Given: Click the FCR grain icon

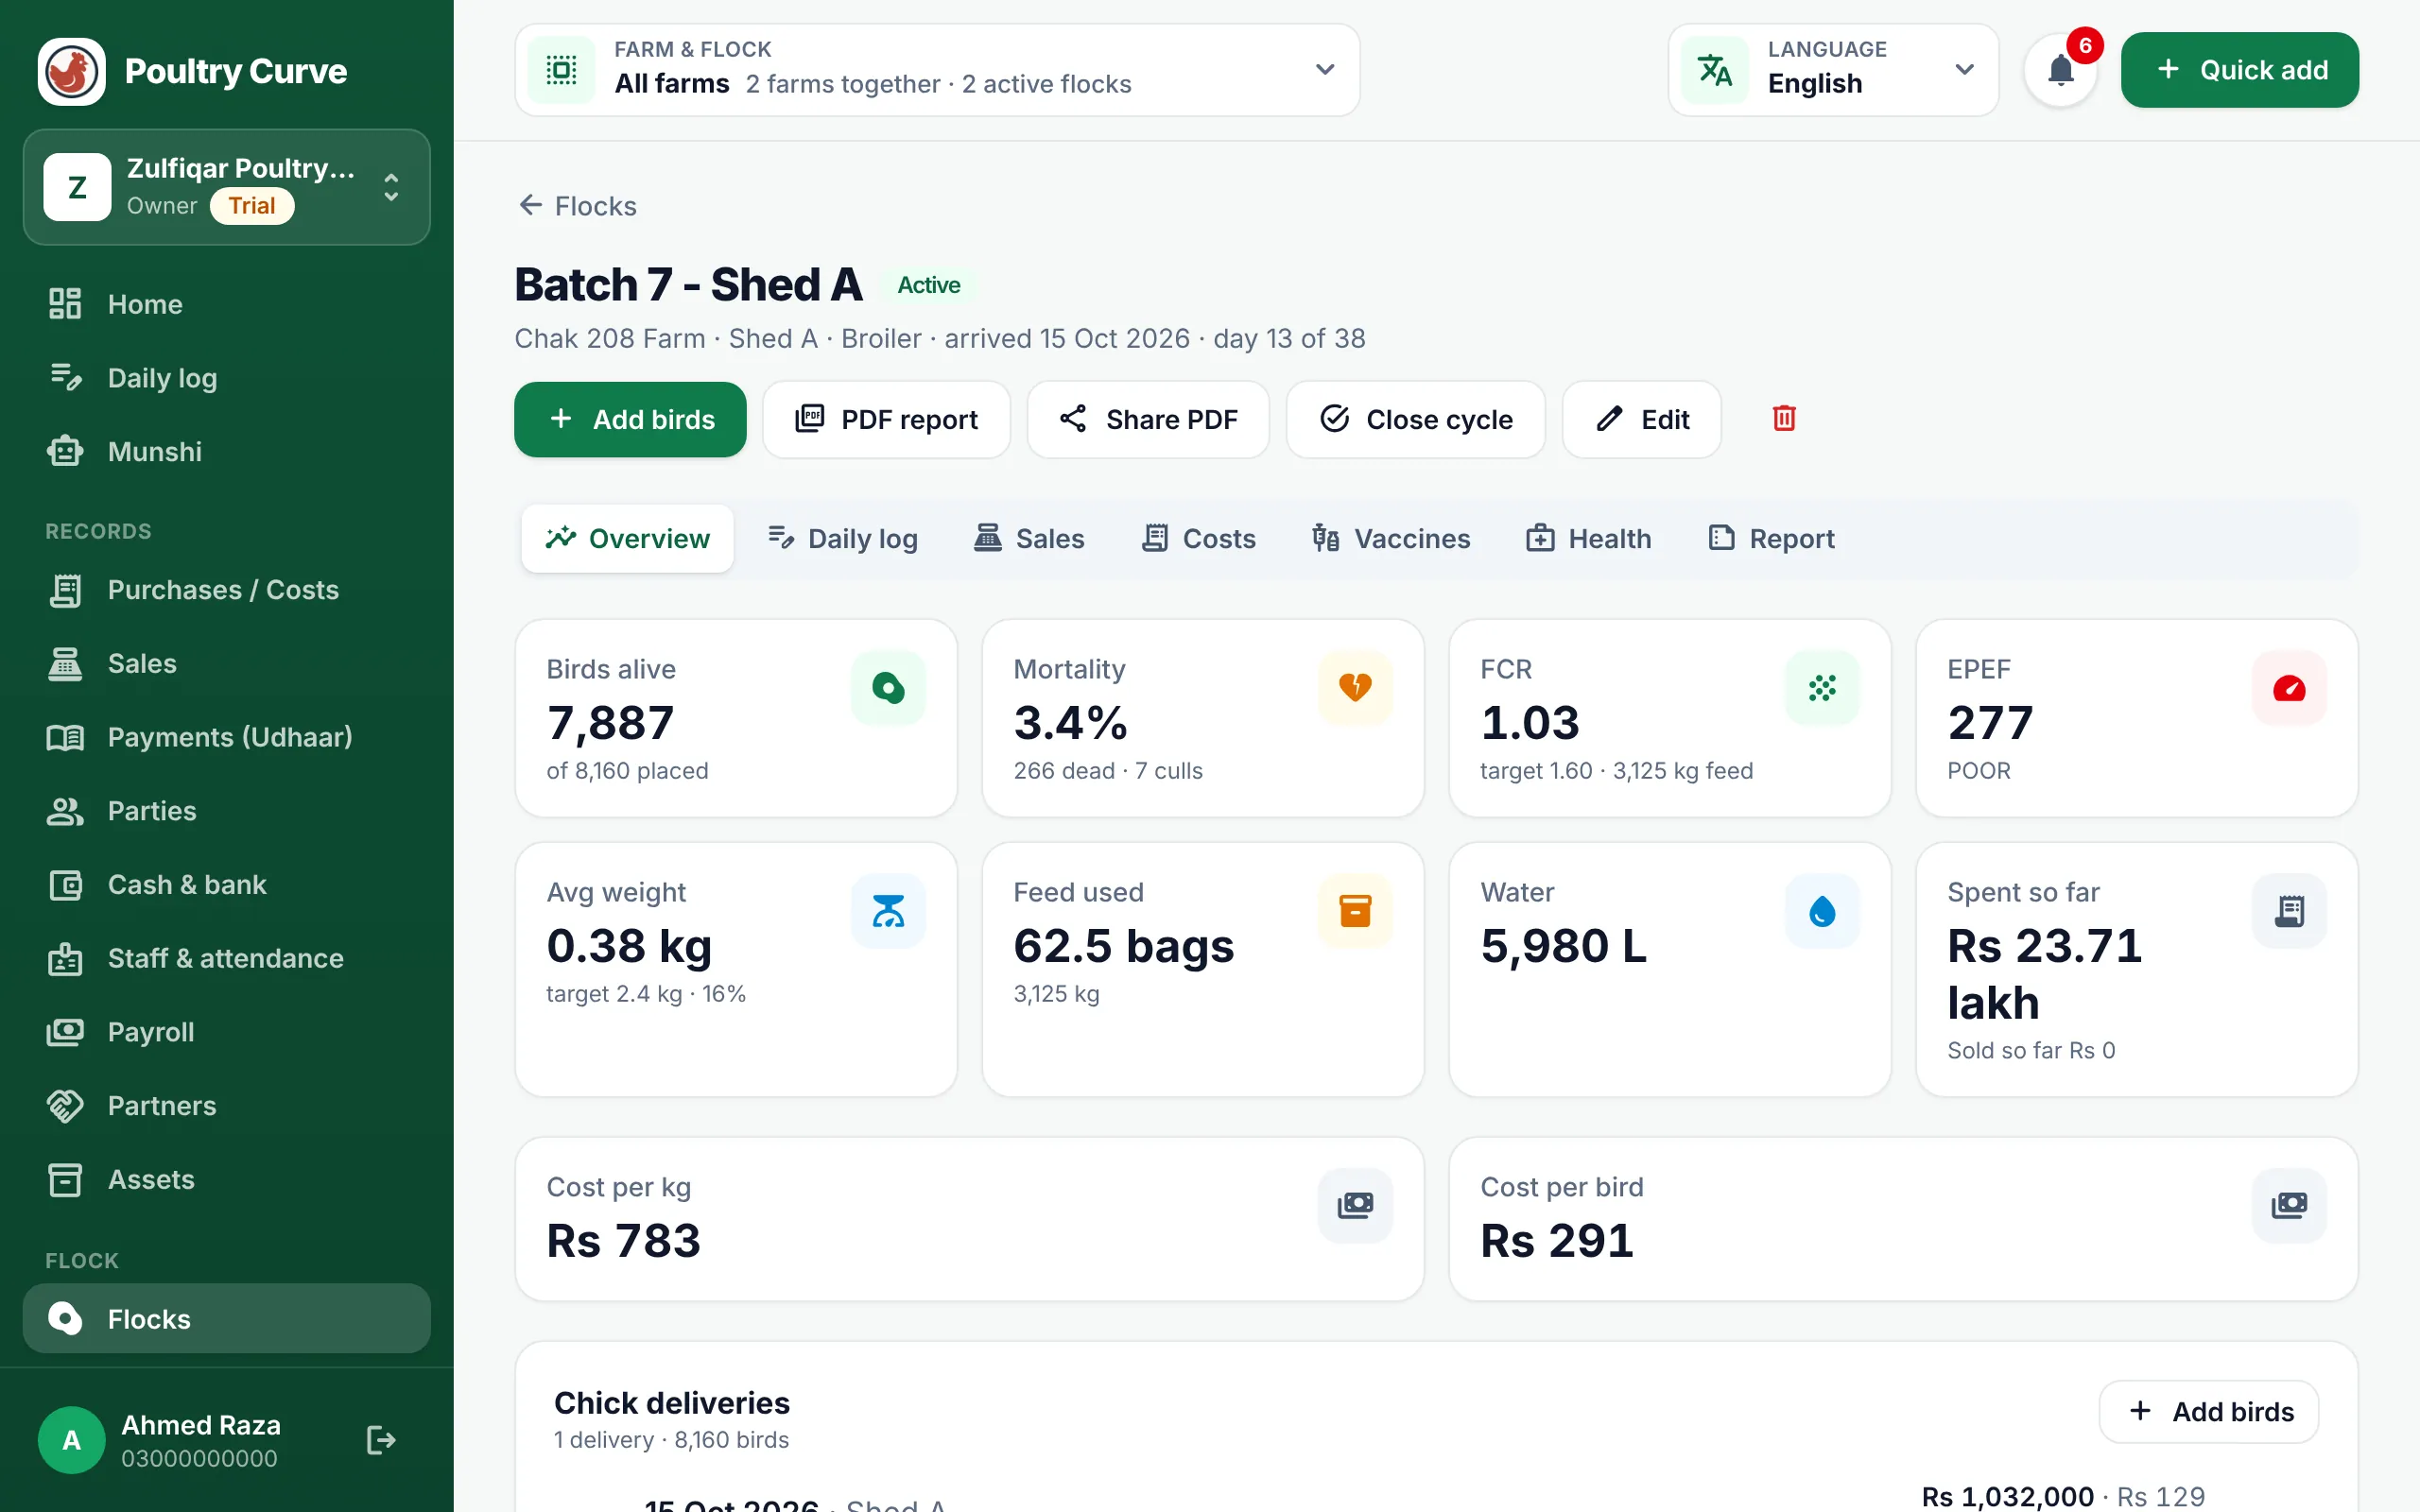Looking at the screenshot, I should tap(1822, 688).
